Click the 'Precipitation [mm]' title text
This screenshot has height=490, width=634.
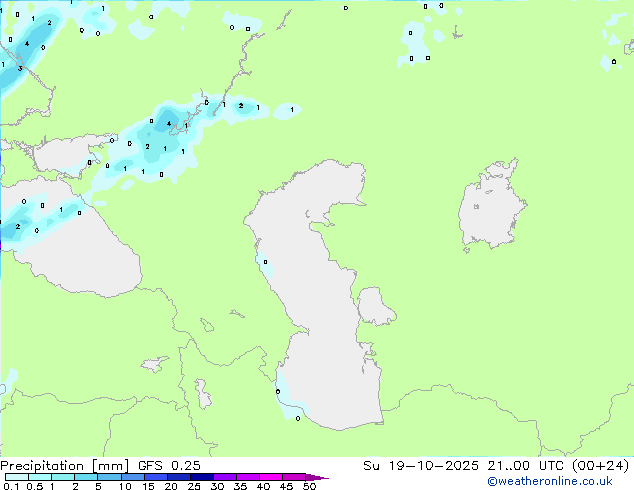(65, 466)
